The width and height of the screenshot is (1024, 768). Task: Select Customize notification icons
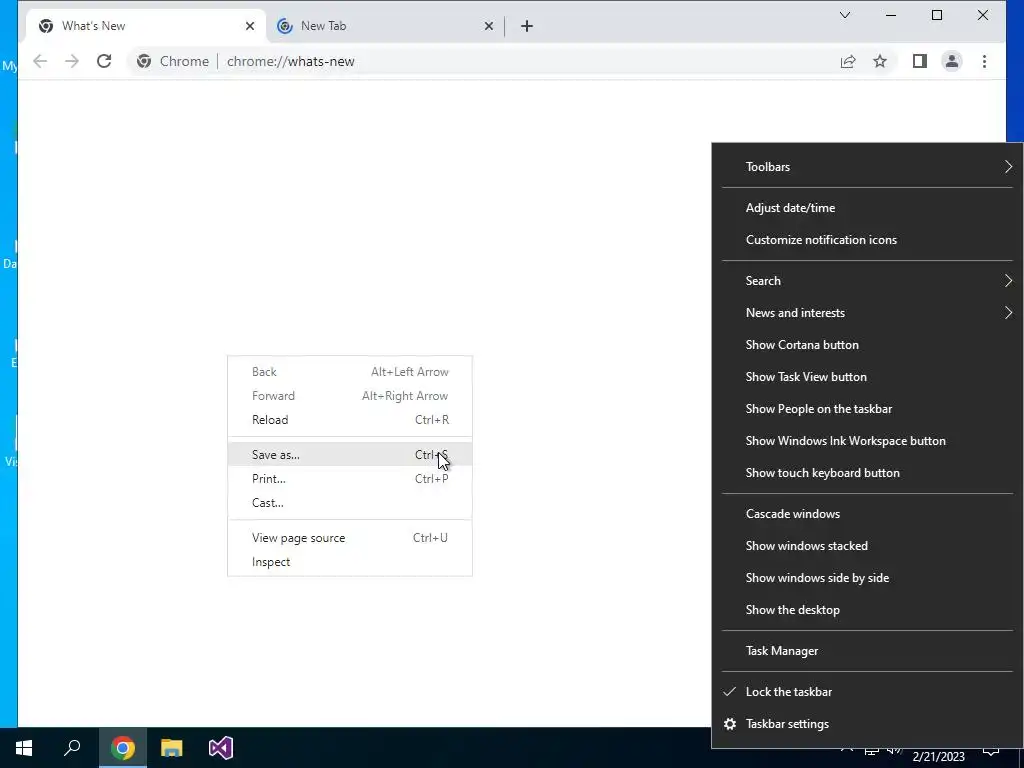tap(867, 240)
